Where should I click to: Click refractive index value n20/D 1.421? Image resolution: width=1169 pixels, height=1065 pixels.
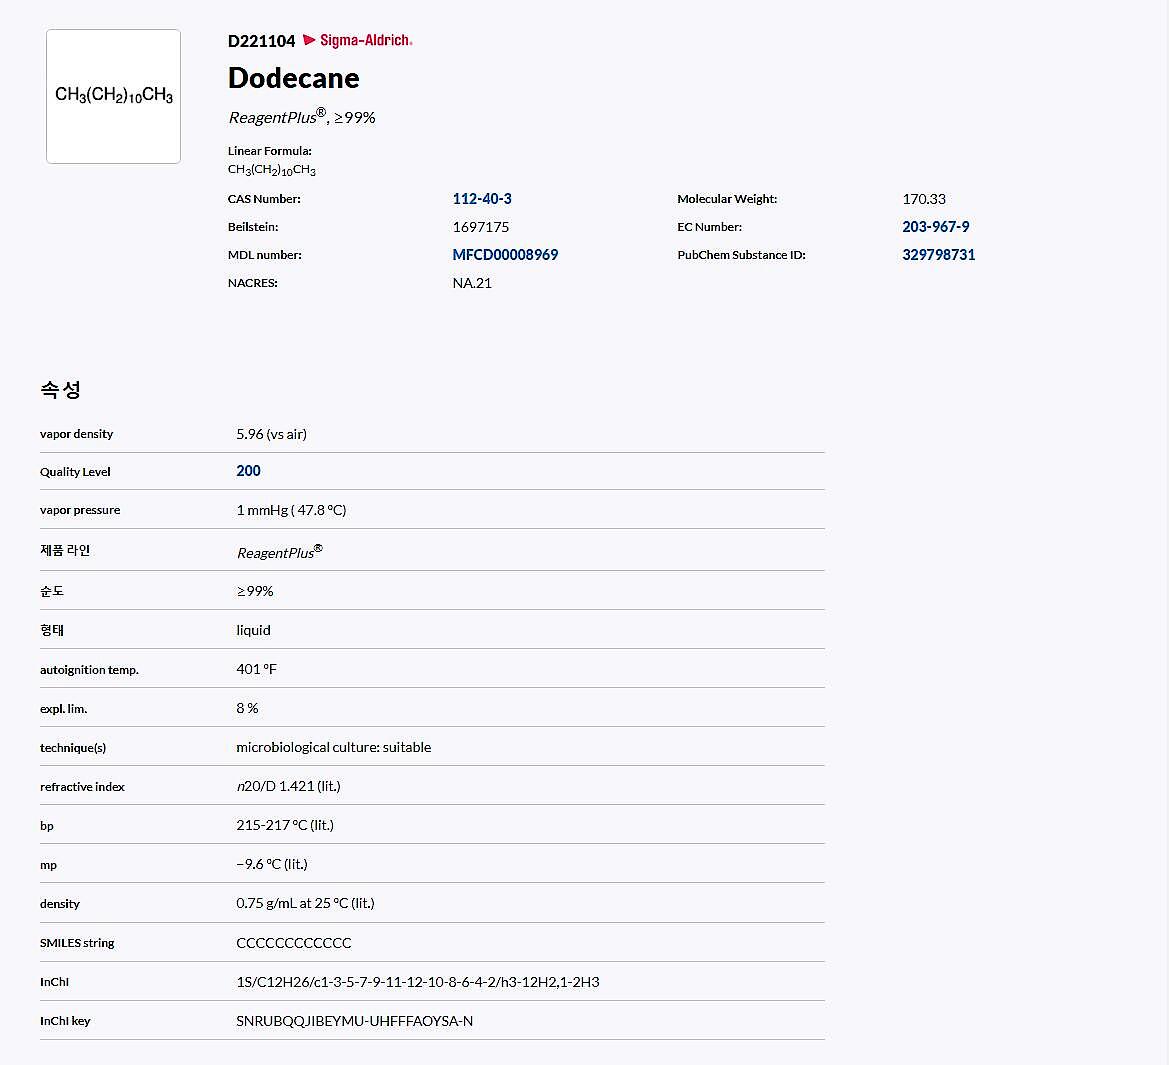289,786
